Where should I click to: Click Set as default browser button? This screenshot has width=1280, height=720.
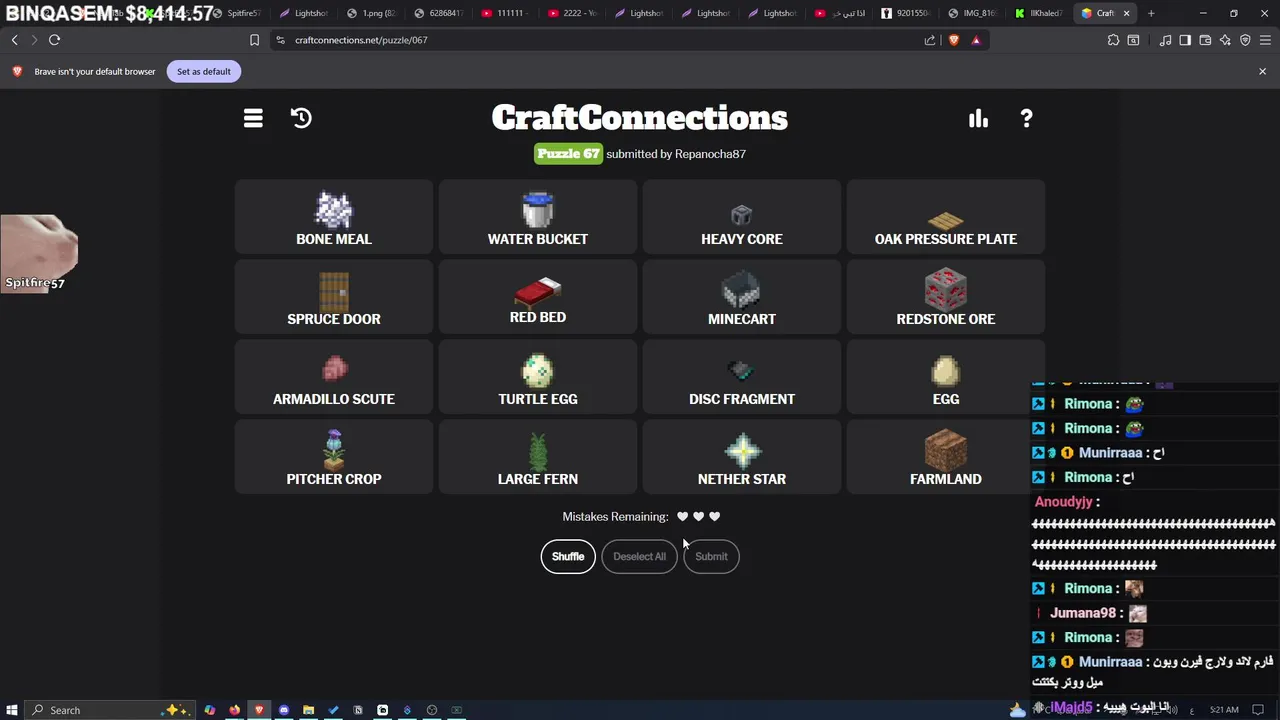[x=204, y=71]
